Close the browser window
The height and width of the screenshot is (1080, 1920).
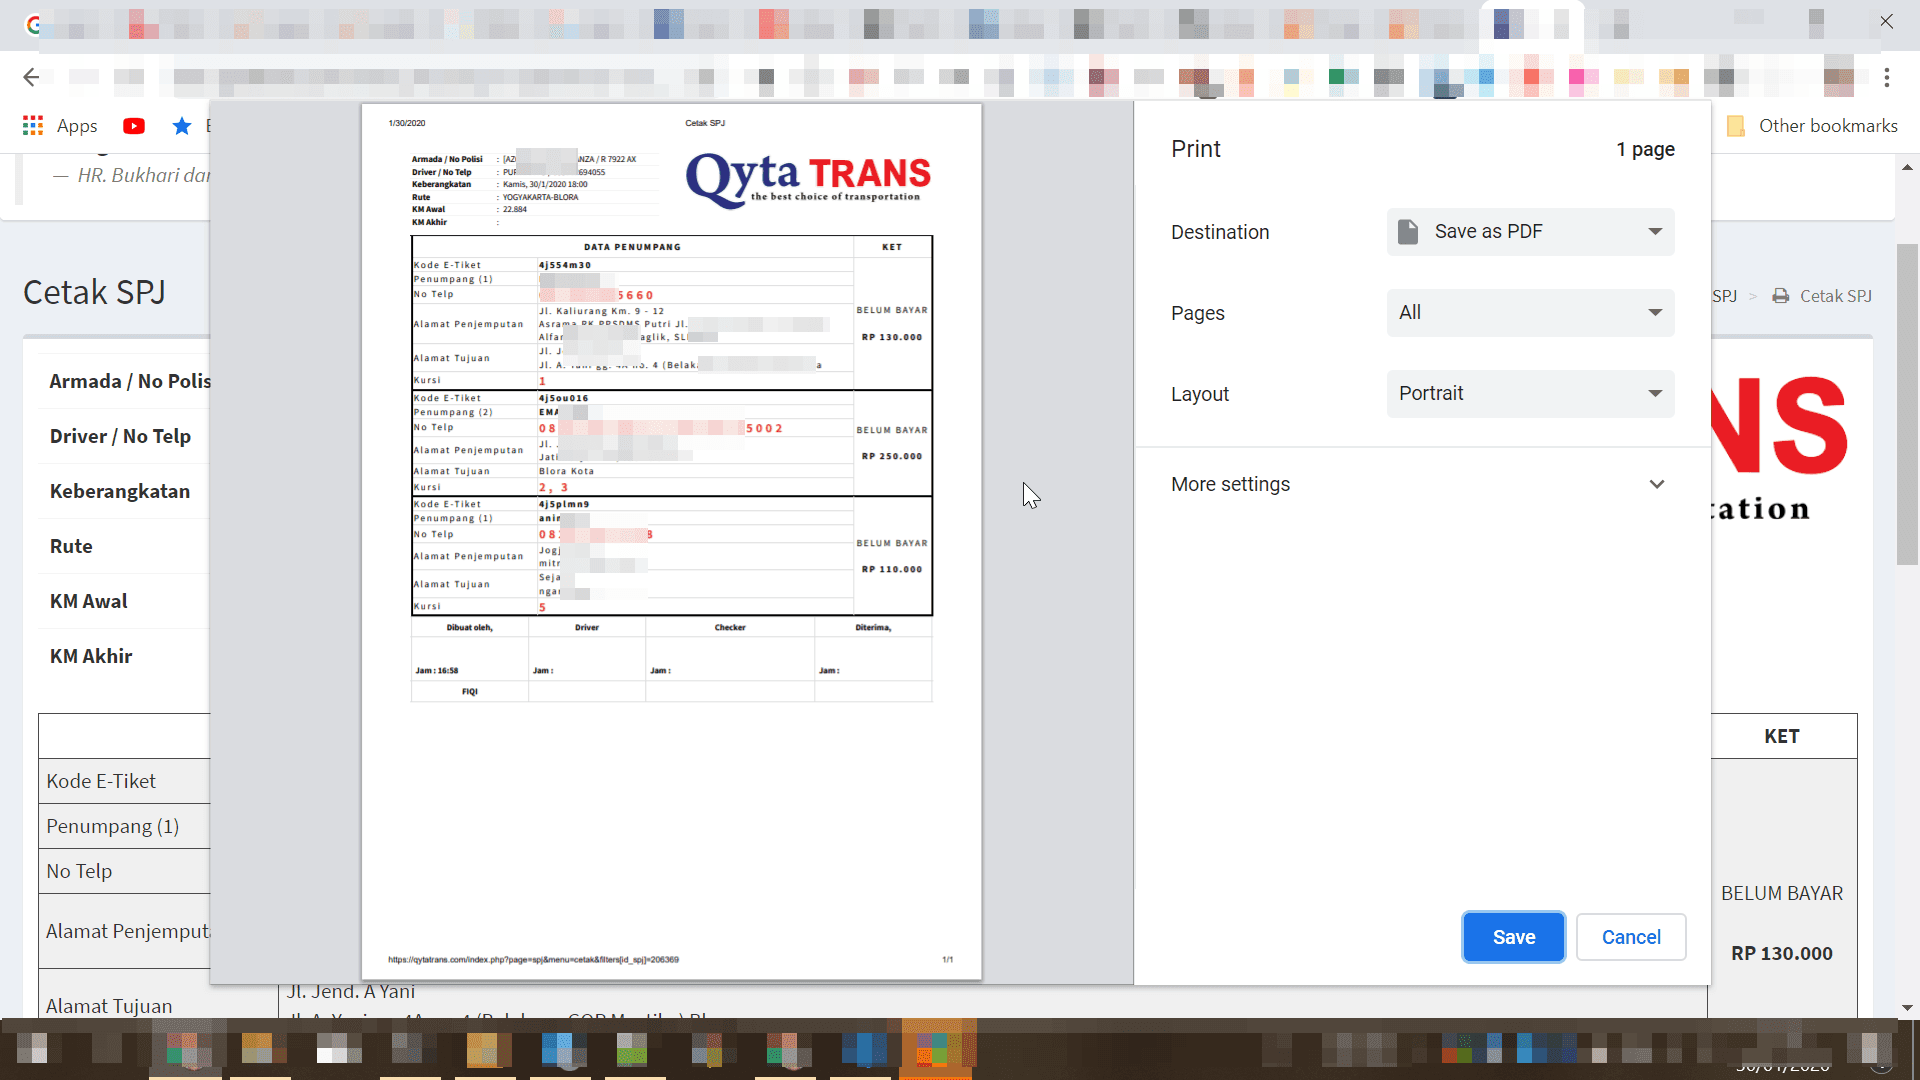click(1886, 22)
